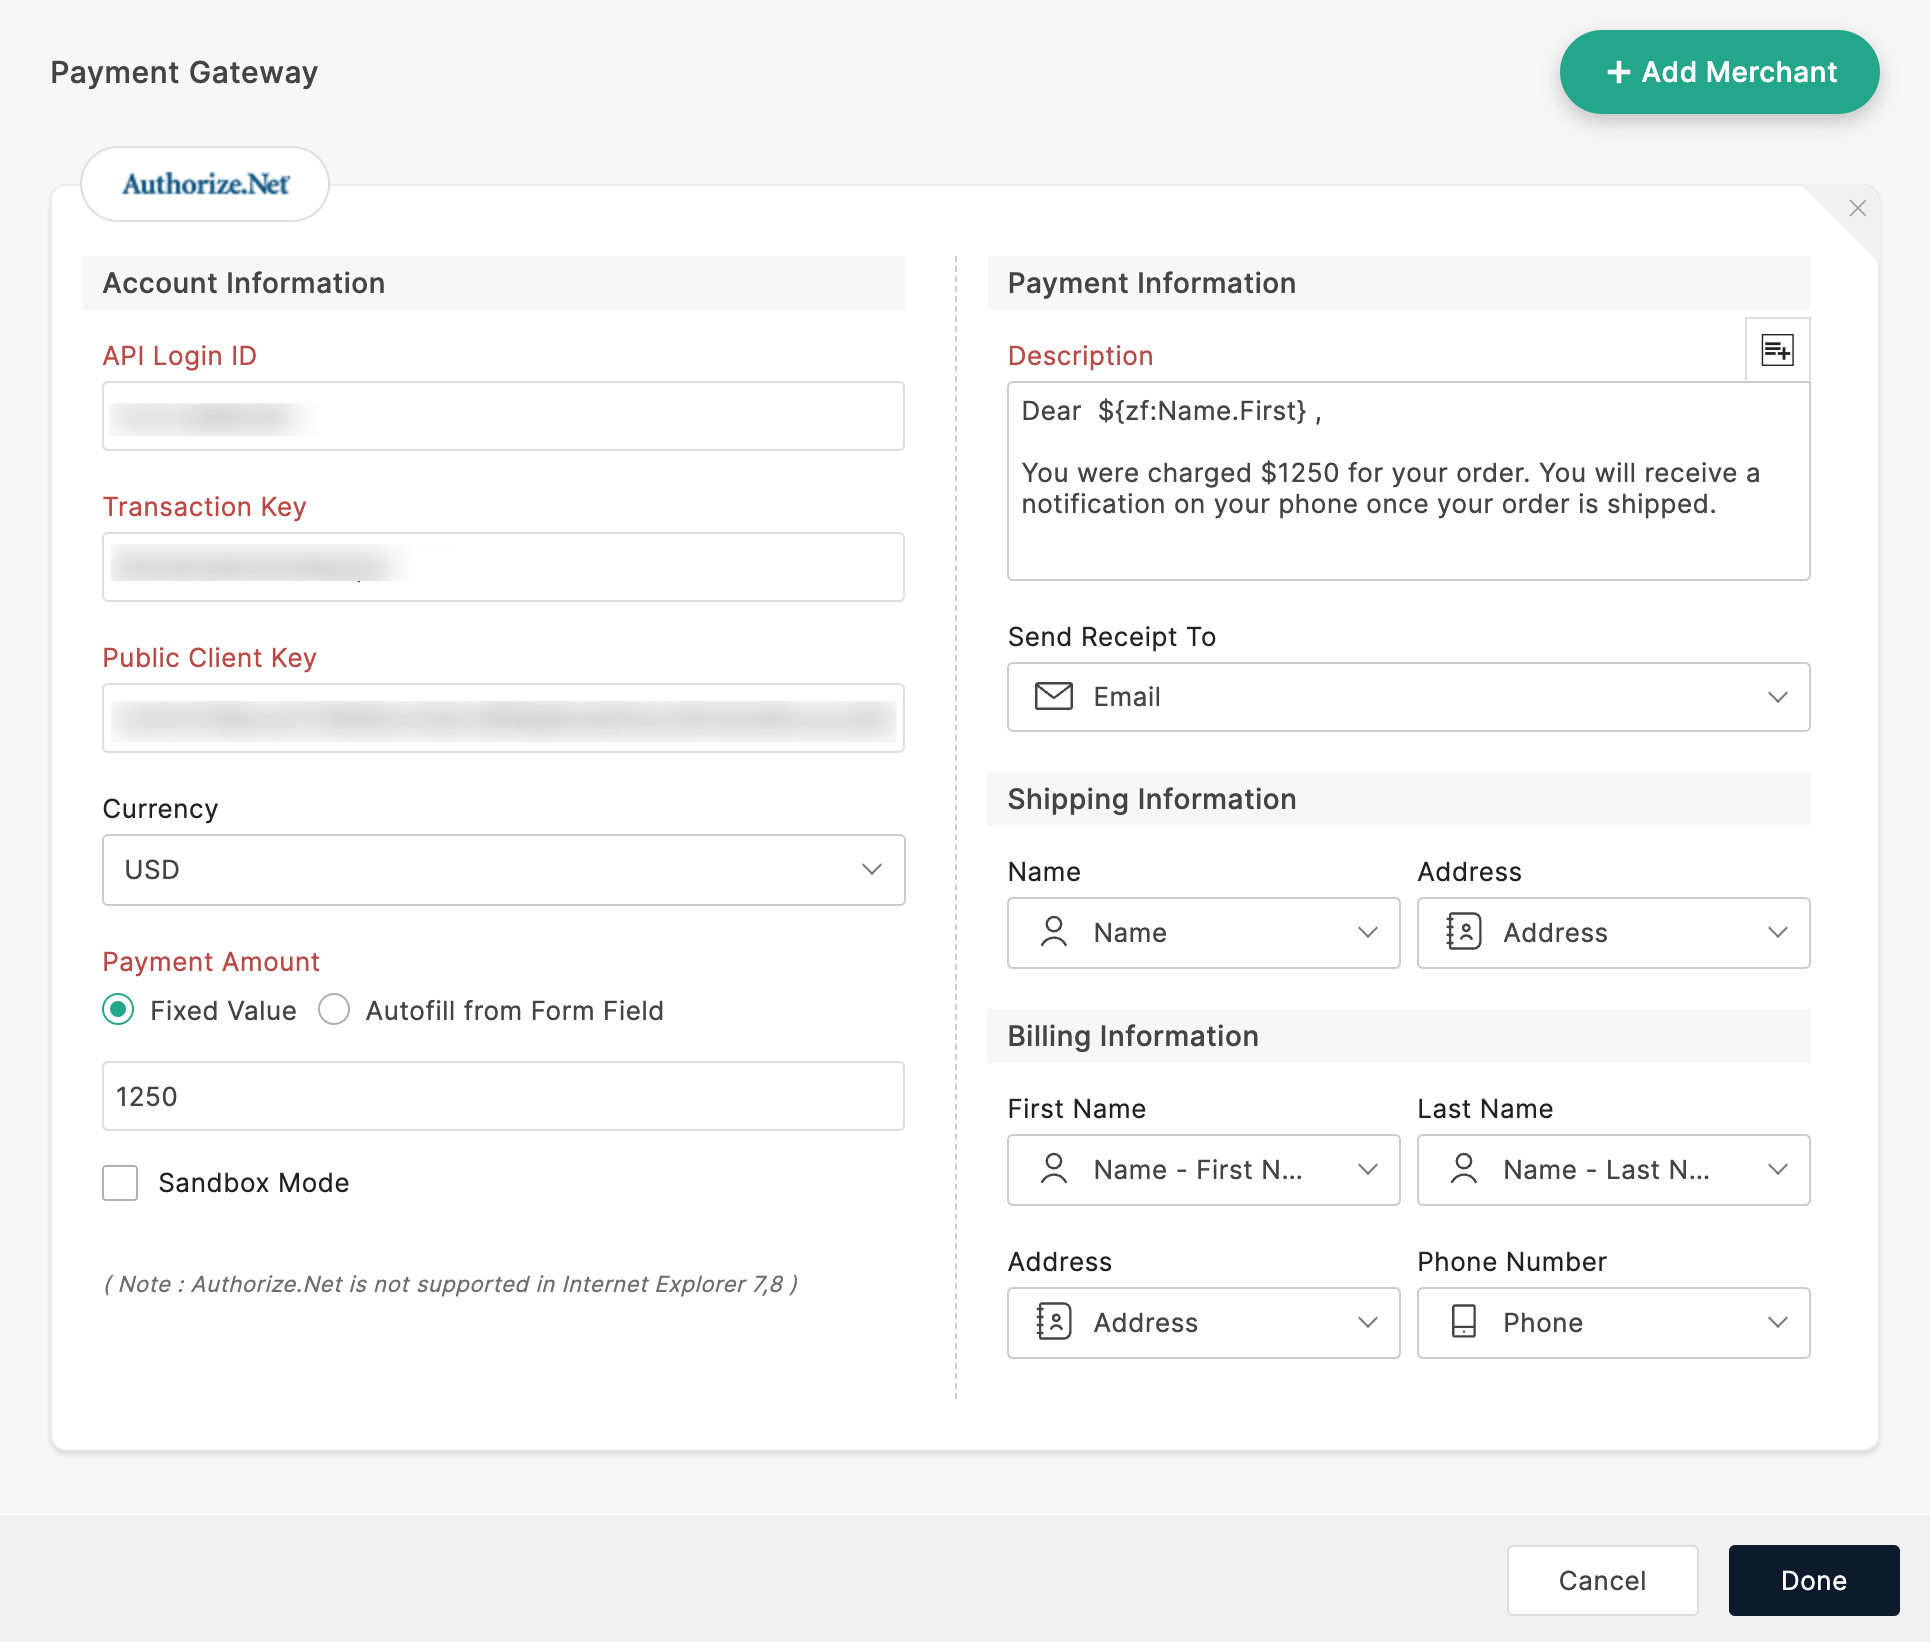Click the Done button

pos(1813,1580)
